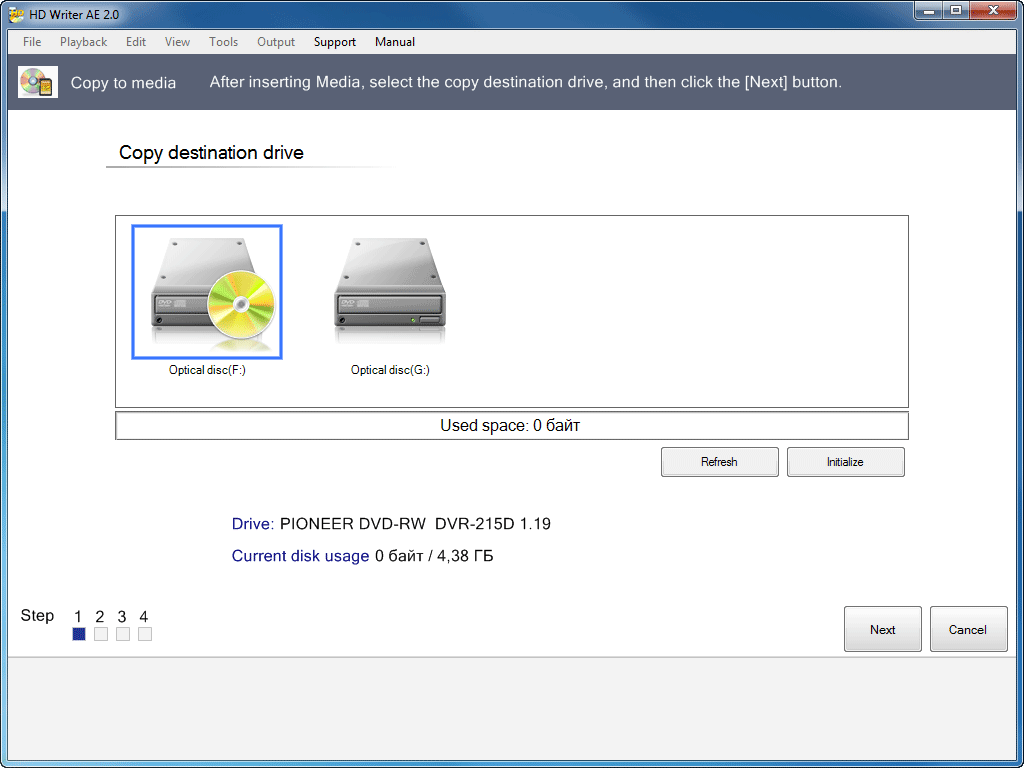Click the step 2 indicator box

pos(101,634)
